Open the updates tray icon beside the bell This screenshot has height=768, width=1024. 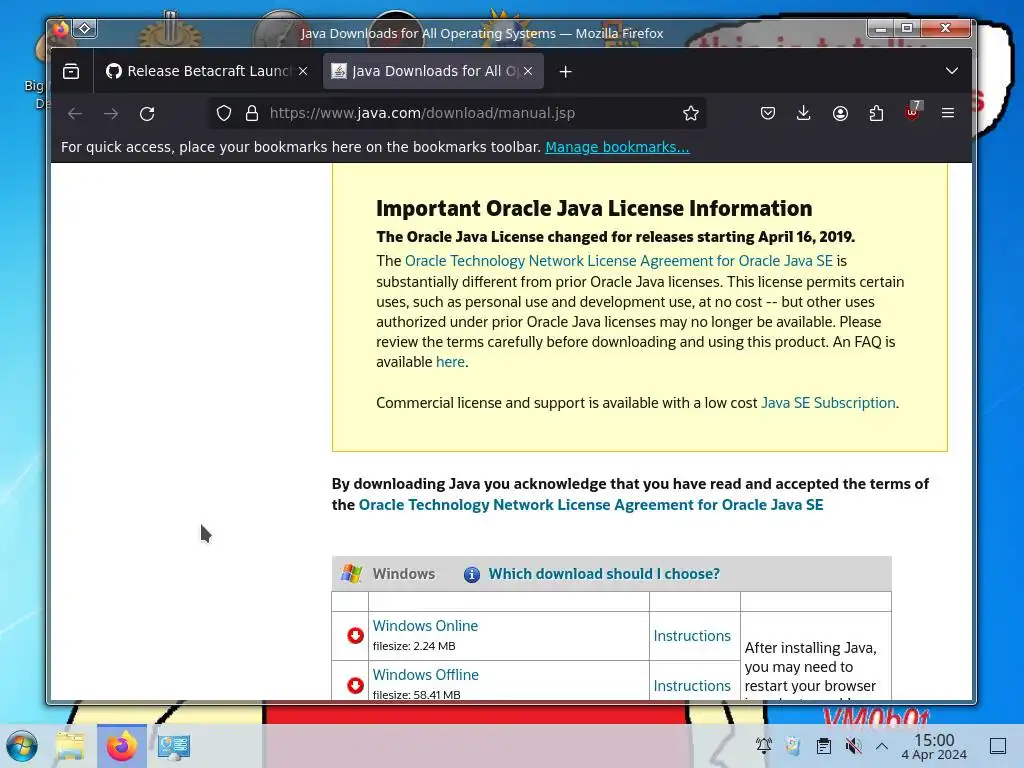[x=793, y=746]
